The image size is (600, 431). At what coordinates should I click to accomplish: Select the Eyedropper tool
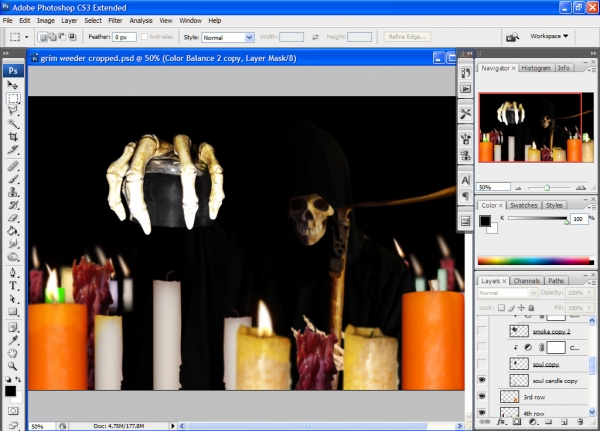coord(13,340)
